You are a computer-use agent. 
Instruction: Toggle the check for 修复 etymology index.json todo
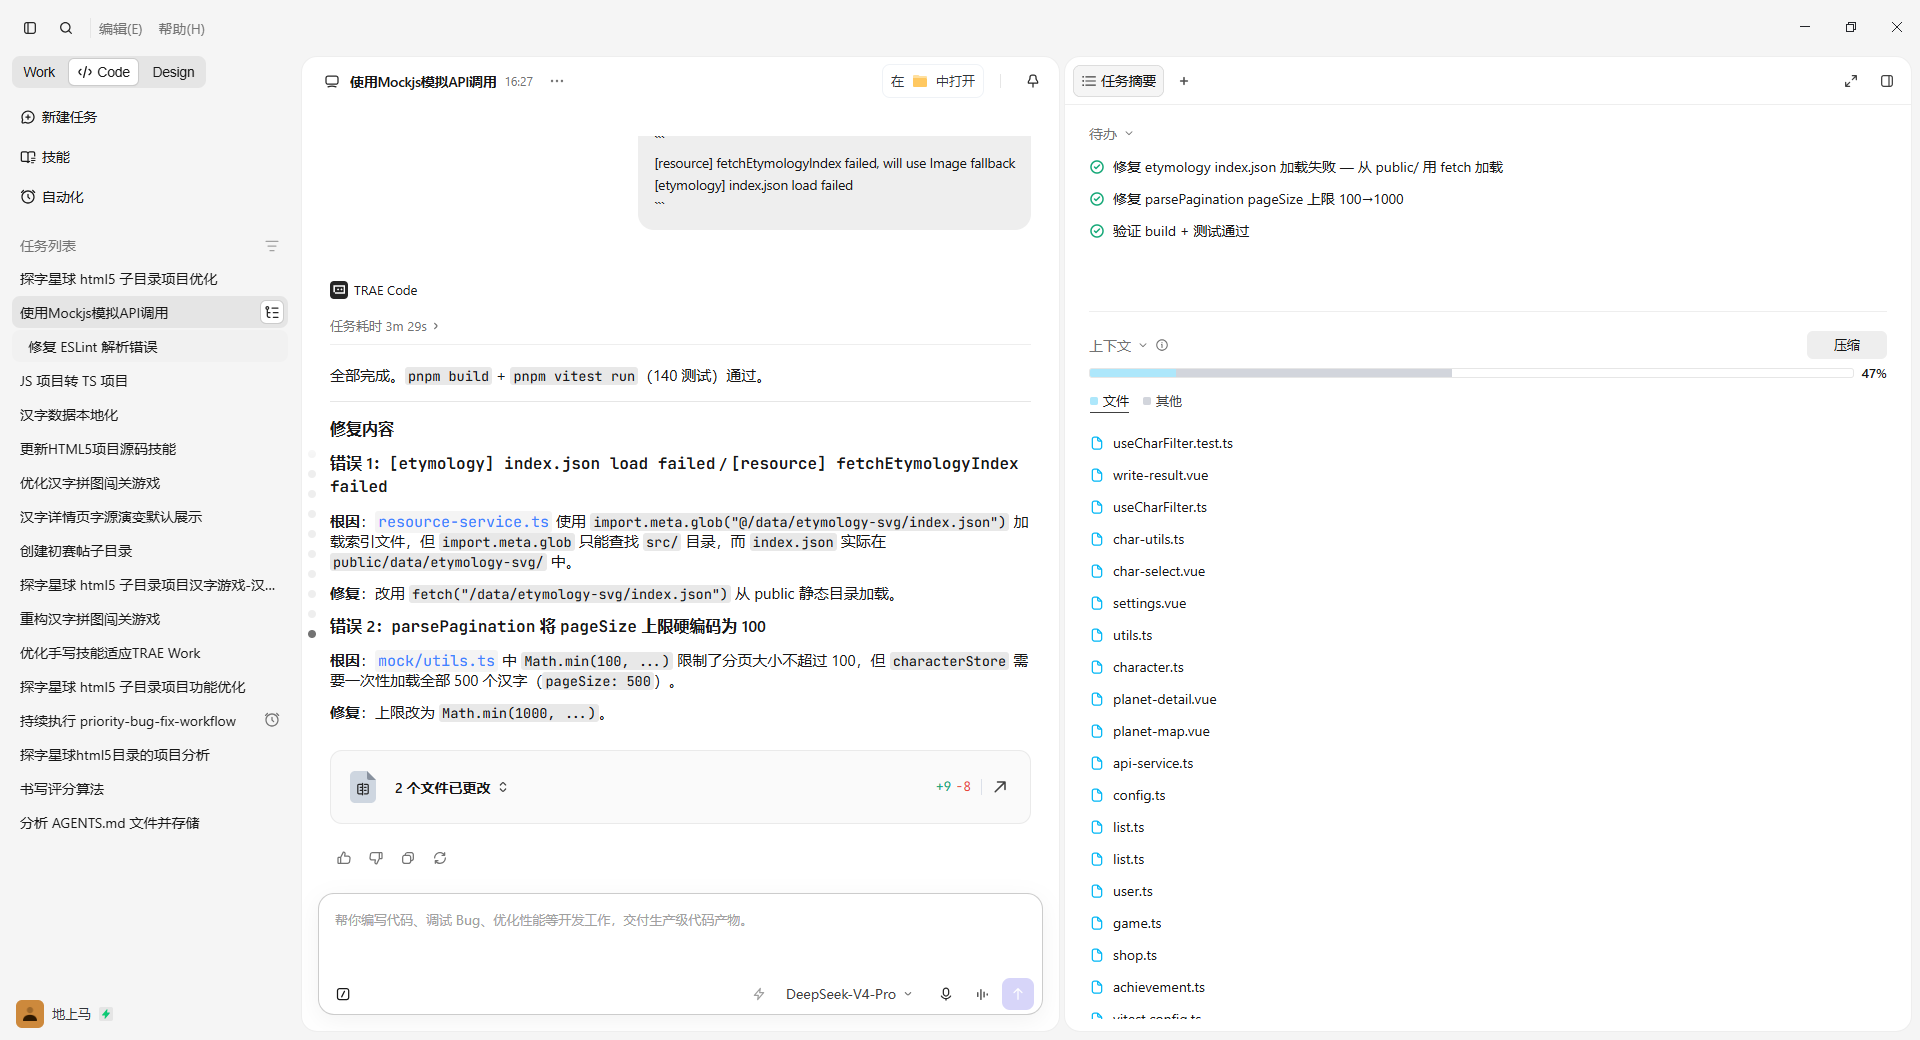[1097, 167]
